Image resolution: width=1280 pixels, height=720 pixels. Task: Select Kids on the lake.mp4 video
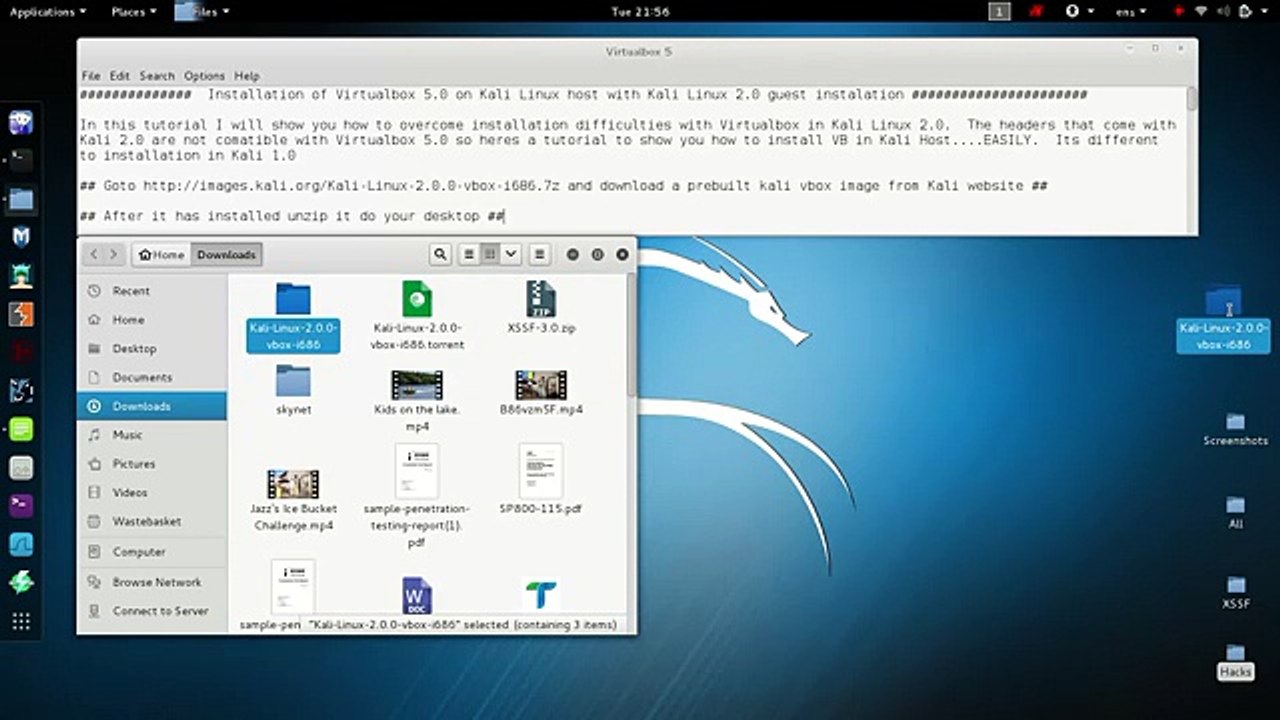click(417, 400)
